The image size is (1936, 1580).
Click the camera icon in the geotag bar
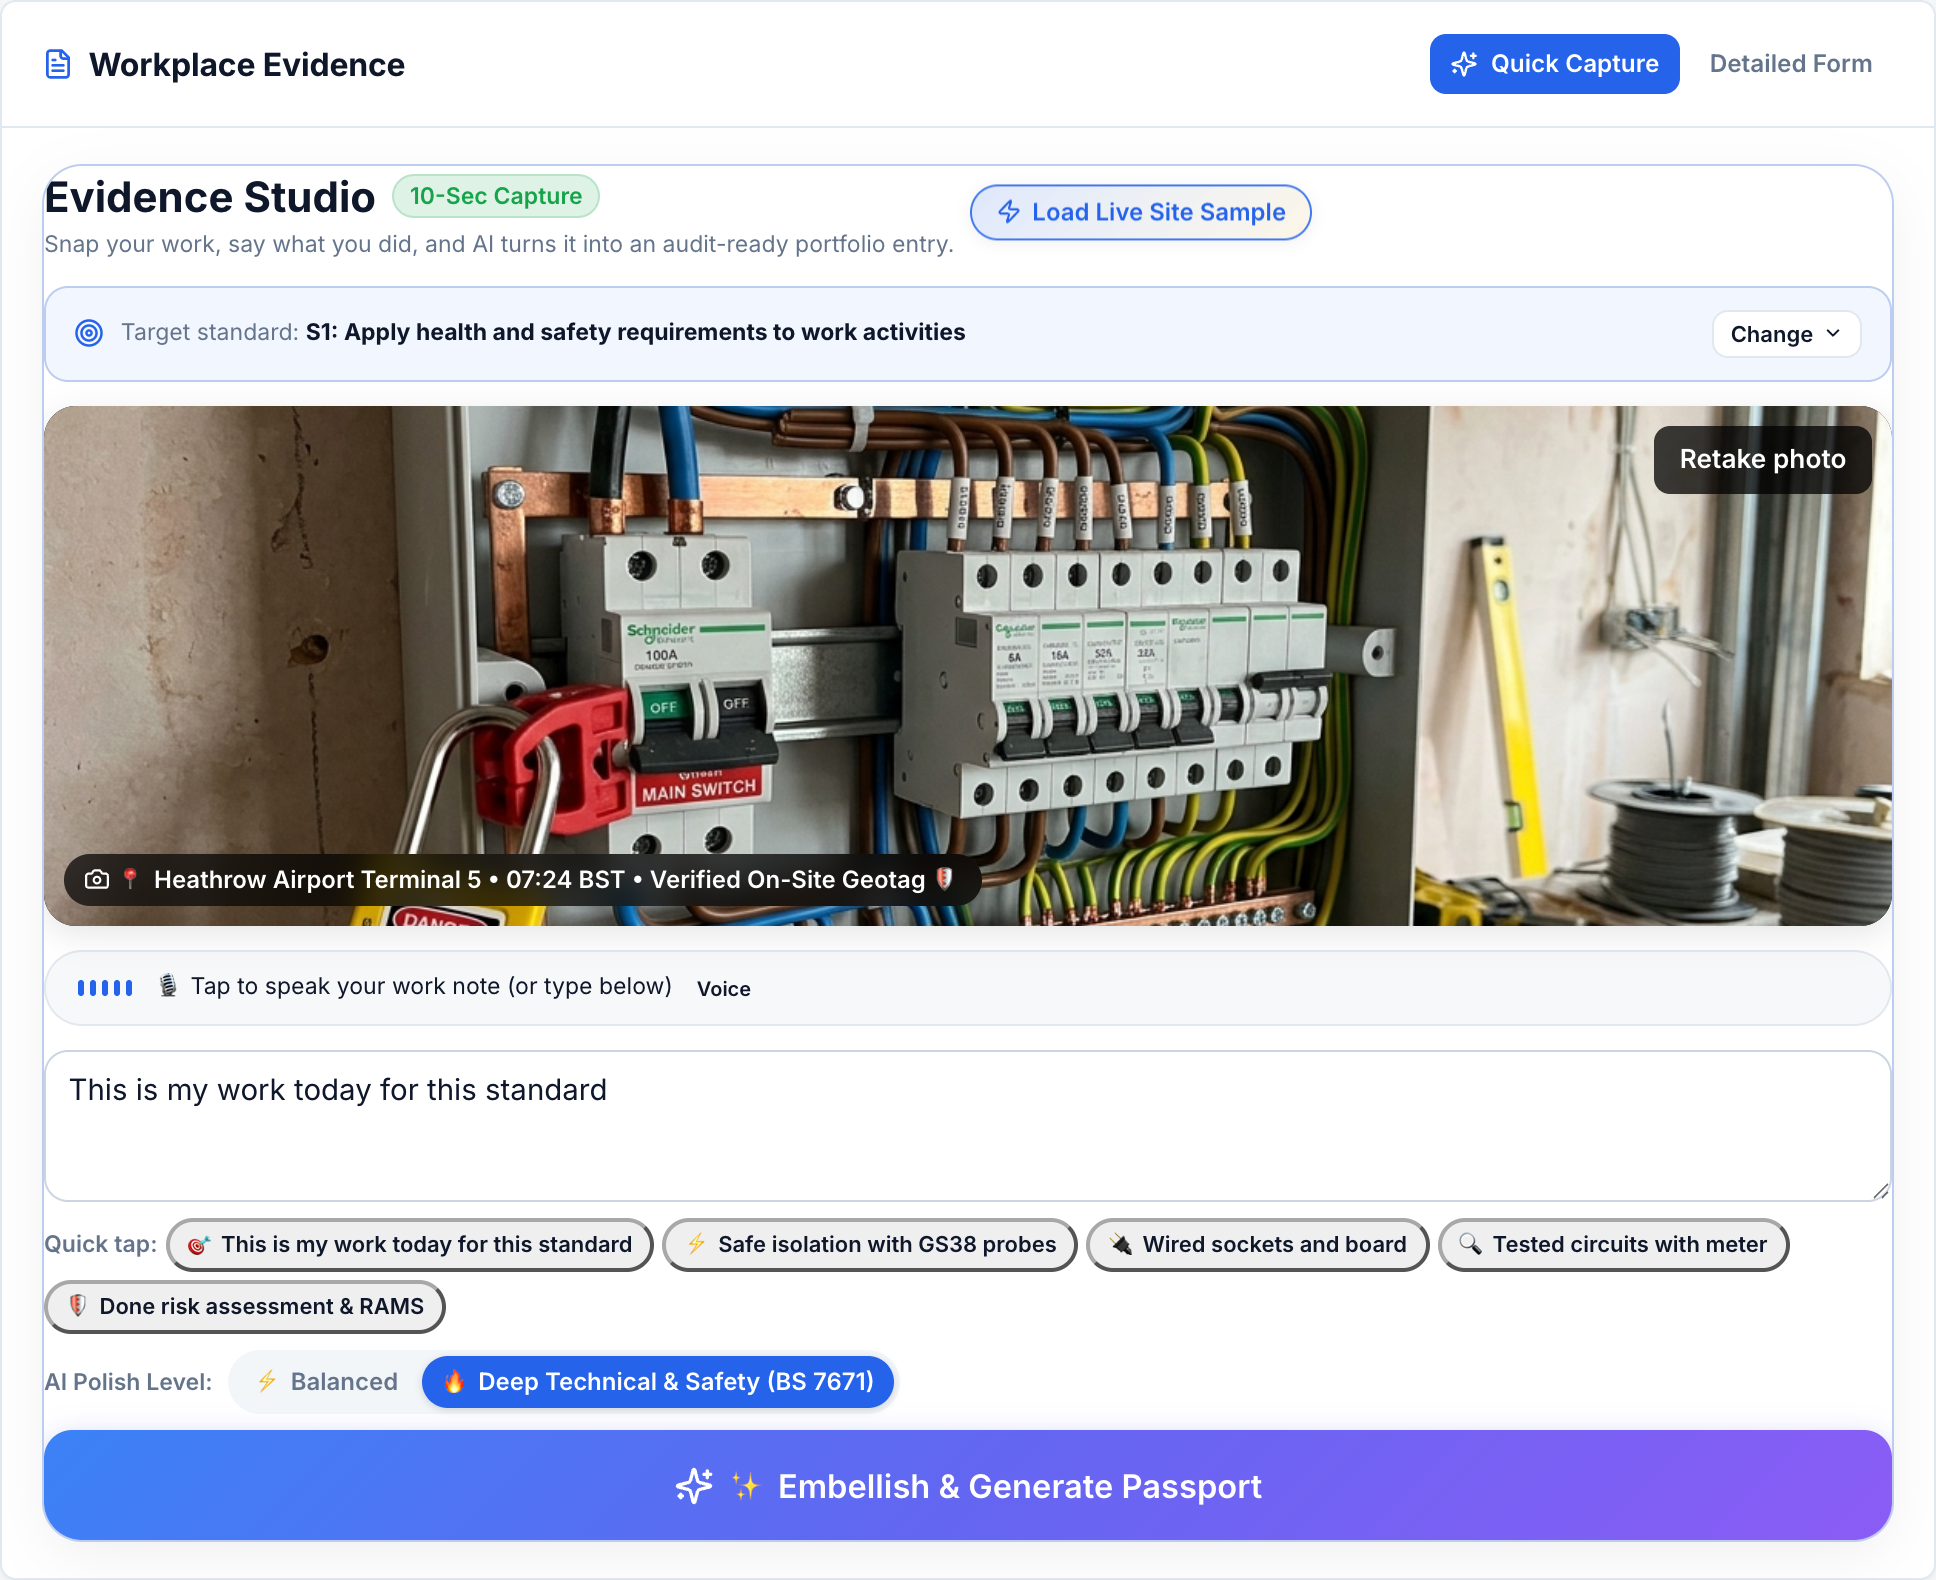97,879
